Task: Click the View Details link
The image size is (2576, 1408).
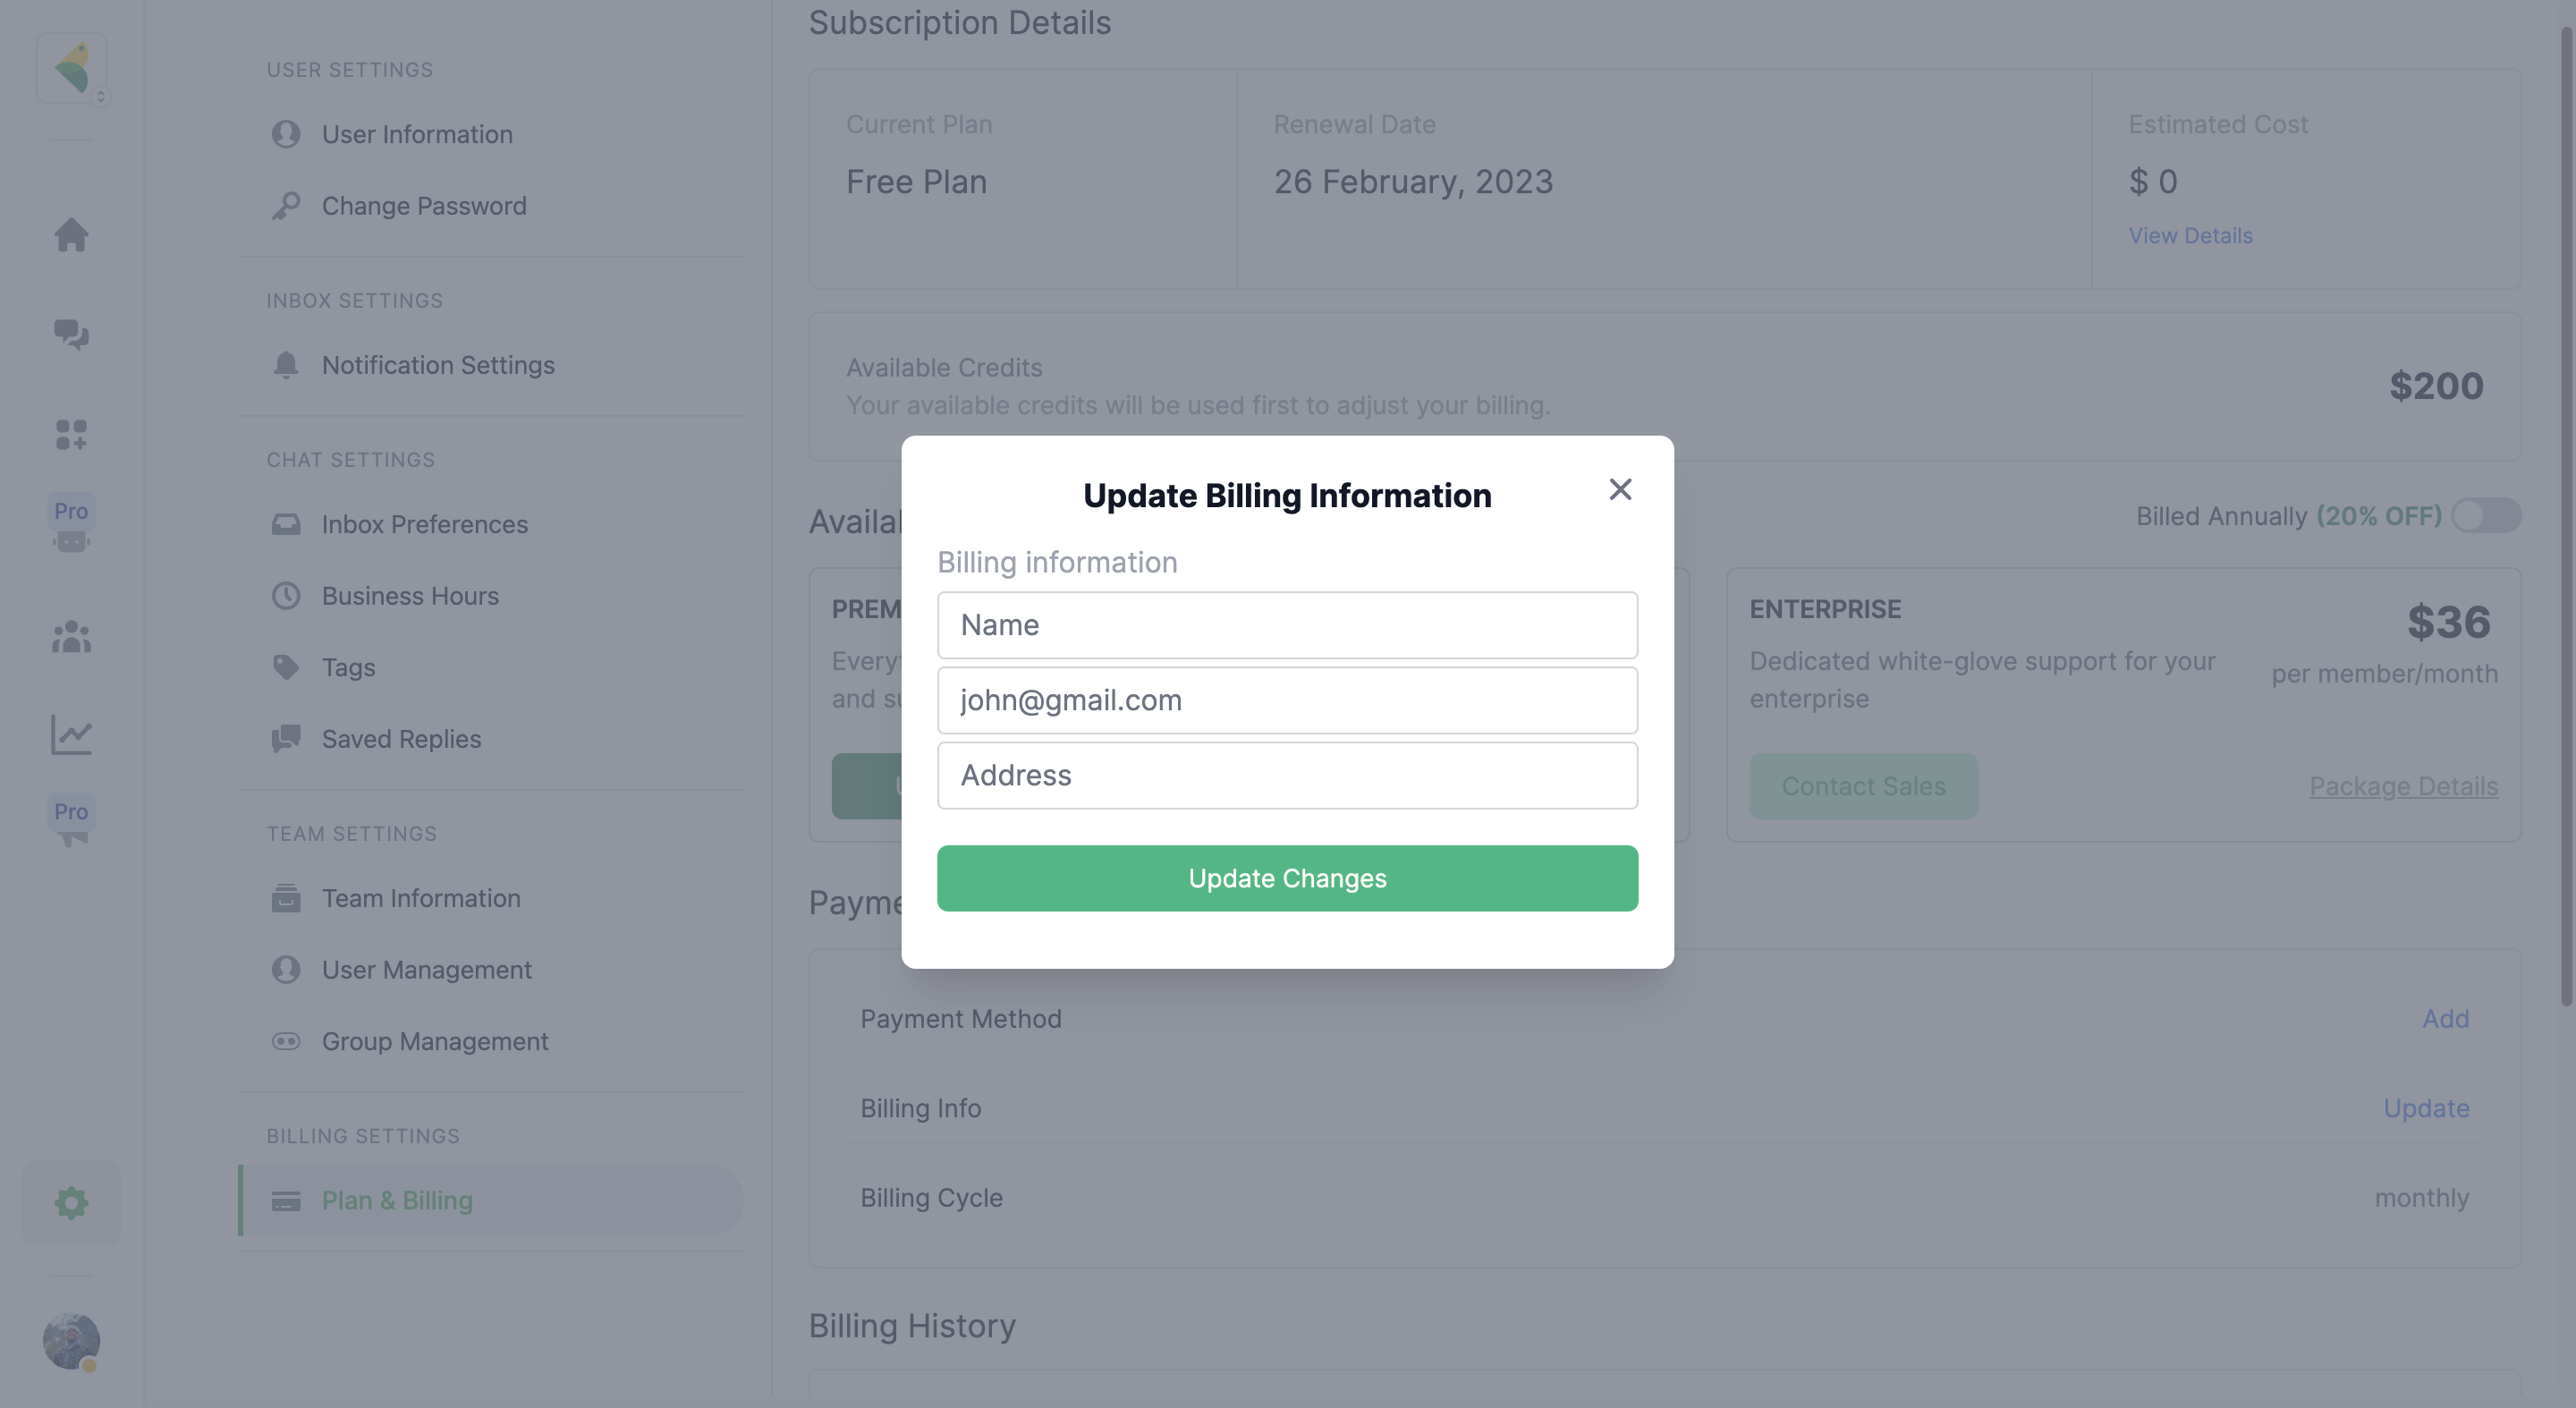Action: tap(2190, 235)
